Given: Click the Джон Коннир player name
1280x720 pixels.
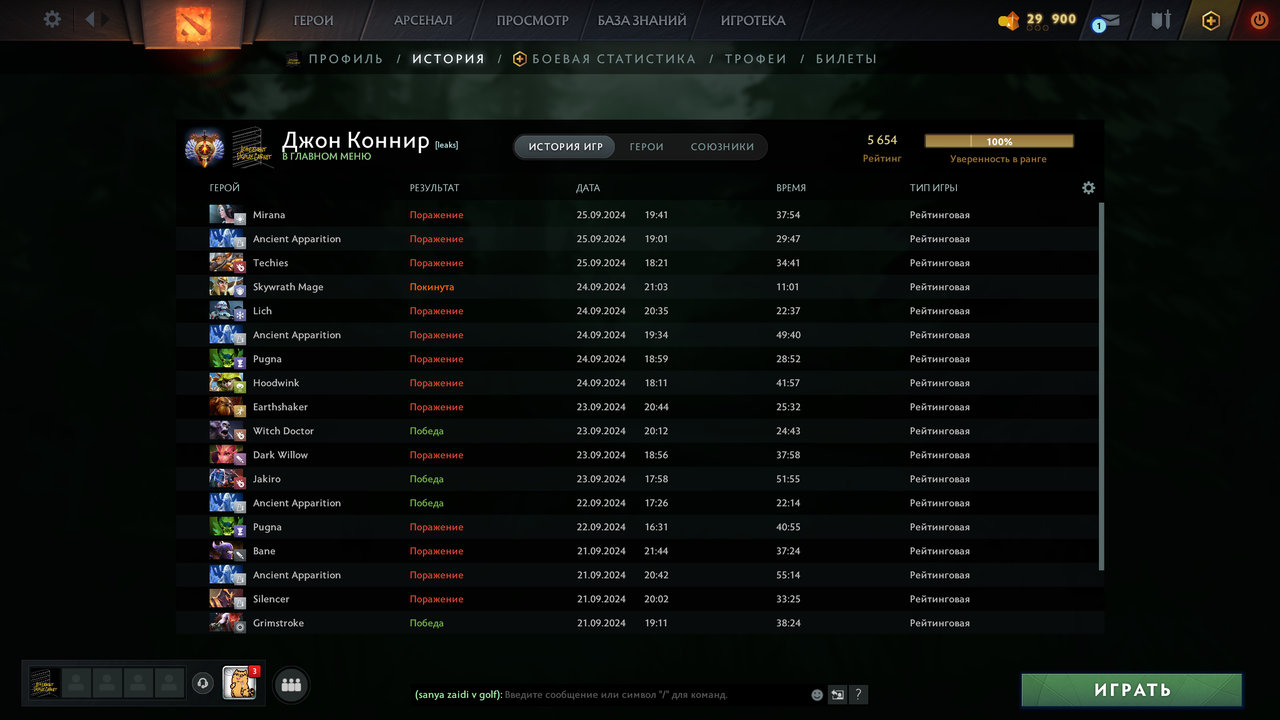Looking at the screenshot, I should (x=355, y=140).
